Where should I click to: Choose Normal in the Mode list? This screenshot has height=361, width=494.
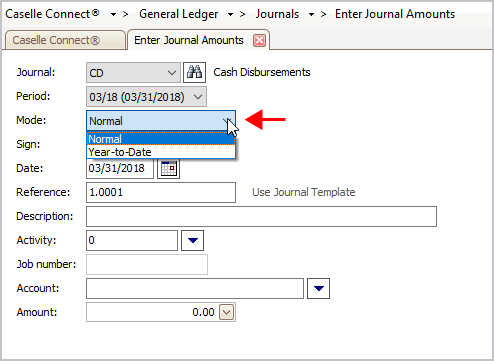(x=161, y=139)
